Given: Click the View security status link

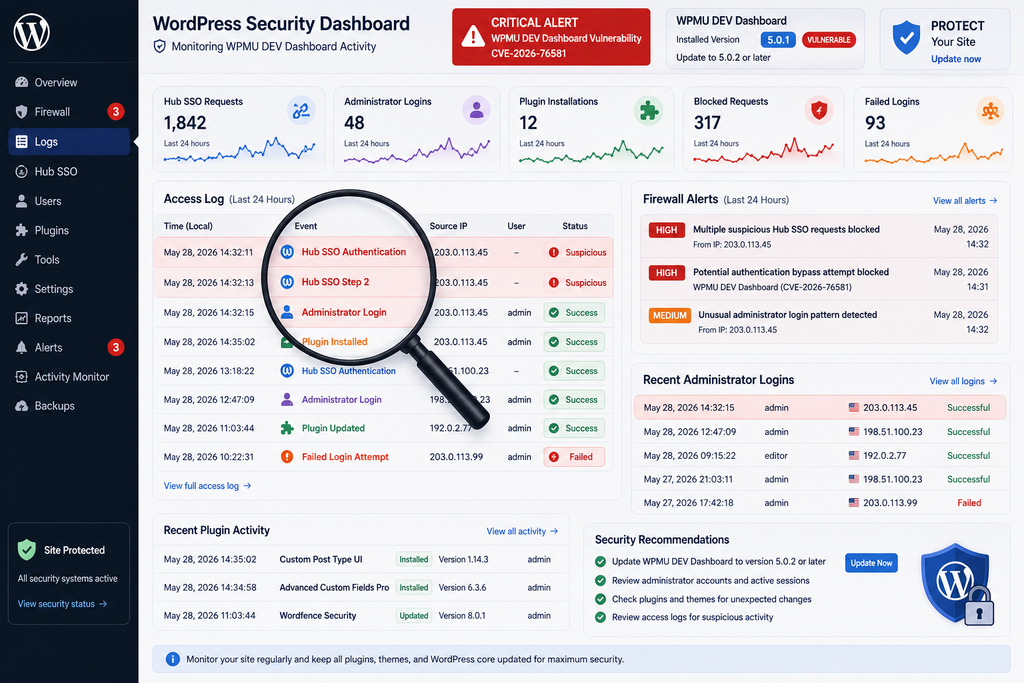Looking at the screenshot, I should tap(62, 604).
